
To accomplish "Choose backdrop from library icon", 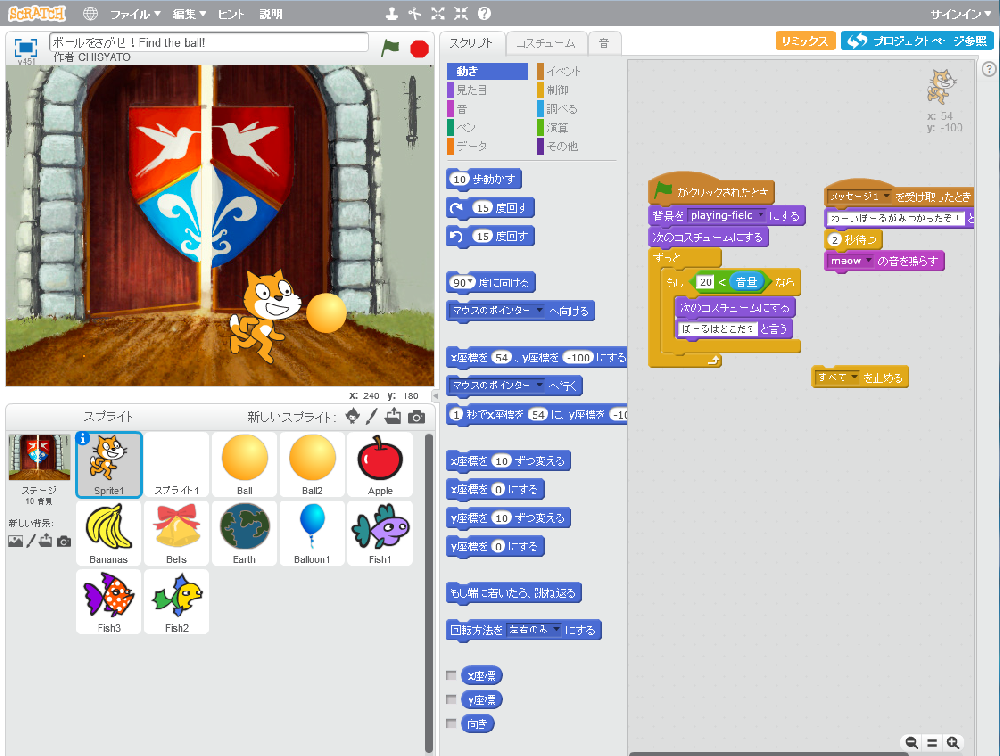I will (x=15, y=541).
